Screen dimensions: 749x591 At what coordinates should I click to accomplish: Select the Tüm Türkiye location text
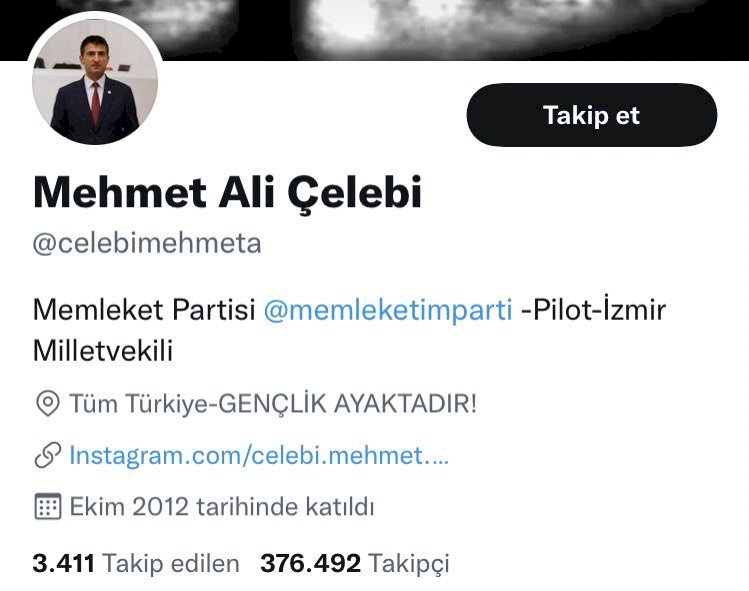[x=140, y=404]
